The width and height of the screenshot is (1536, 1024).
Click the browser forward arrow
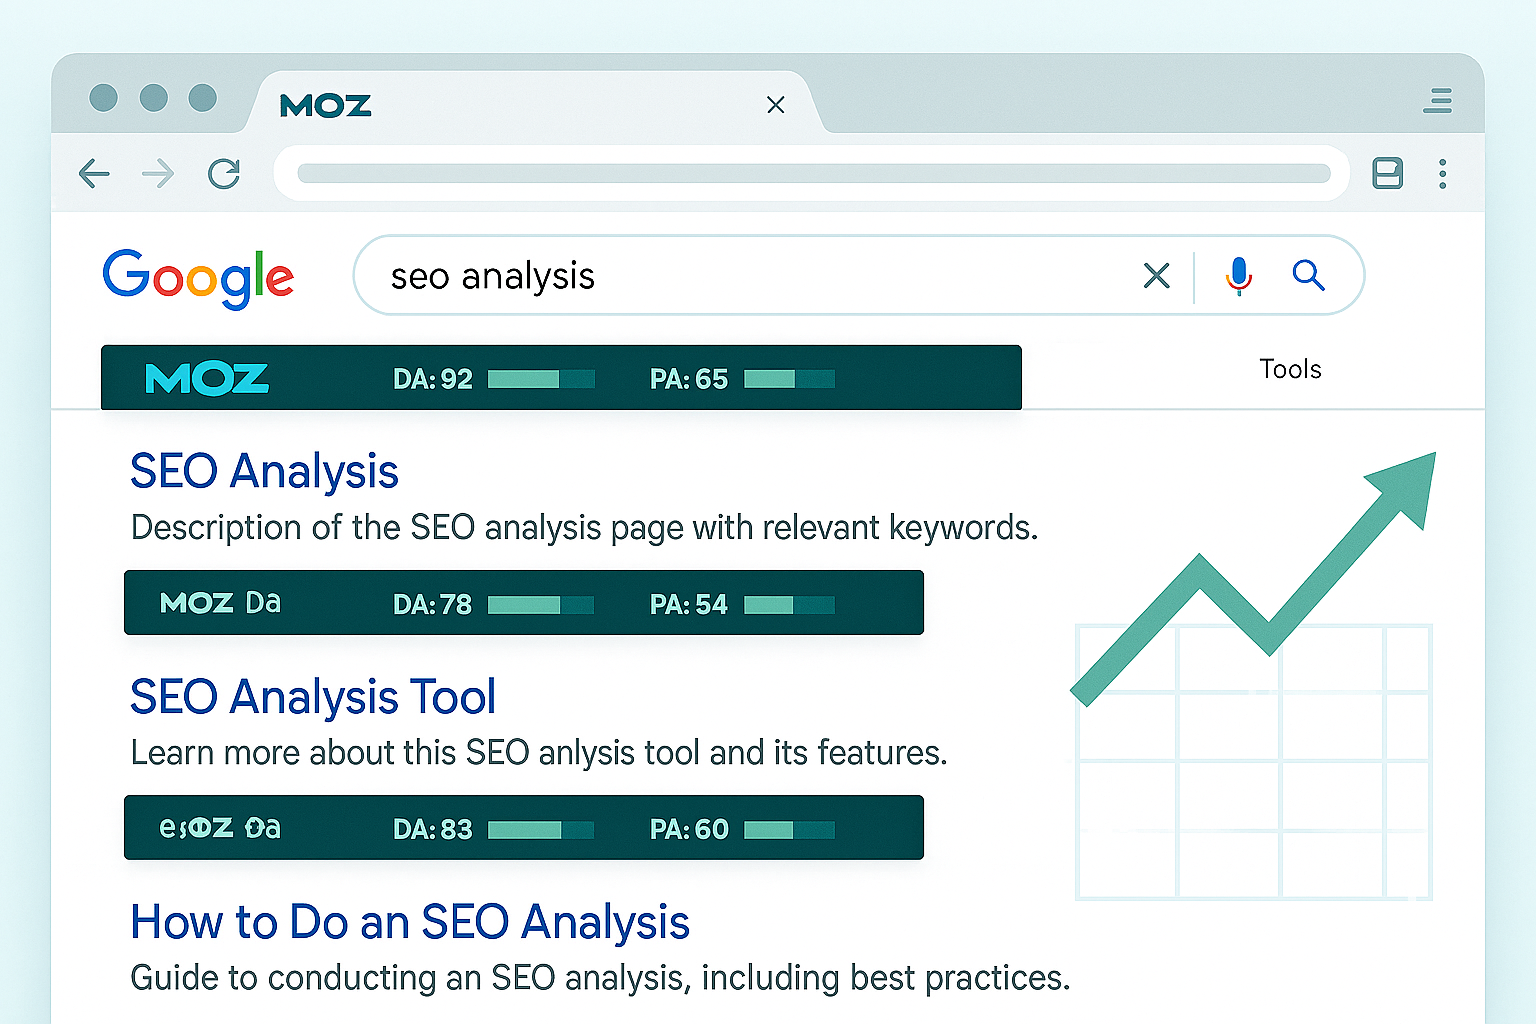click(158, 174)
